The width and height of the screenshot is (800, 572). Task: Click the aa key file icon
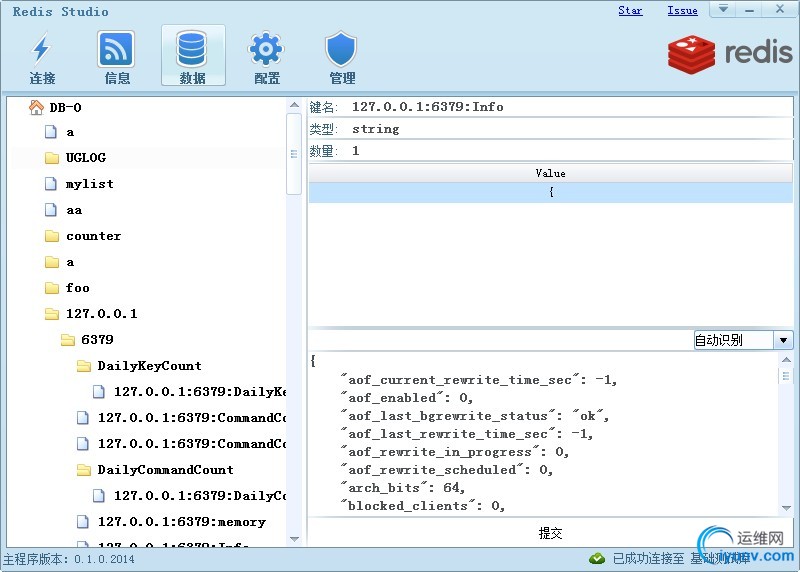pos(51,210)
